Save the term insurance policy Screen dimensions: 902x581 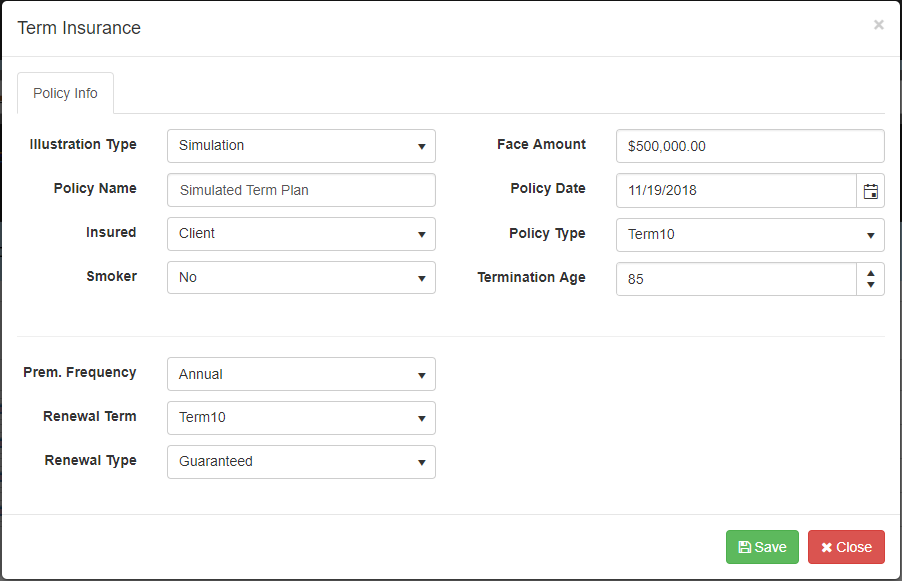pos(762,547)
